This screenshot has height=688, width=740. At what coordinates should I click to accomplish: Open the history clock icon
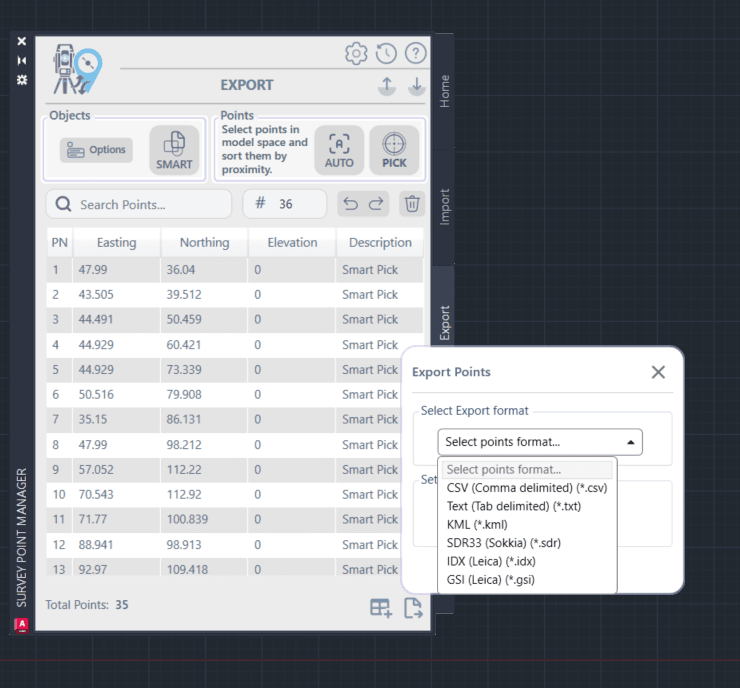[x=386, y=54]
